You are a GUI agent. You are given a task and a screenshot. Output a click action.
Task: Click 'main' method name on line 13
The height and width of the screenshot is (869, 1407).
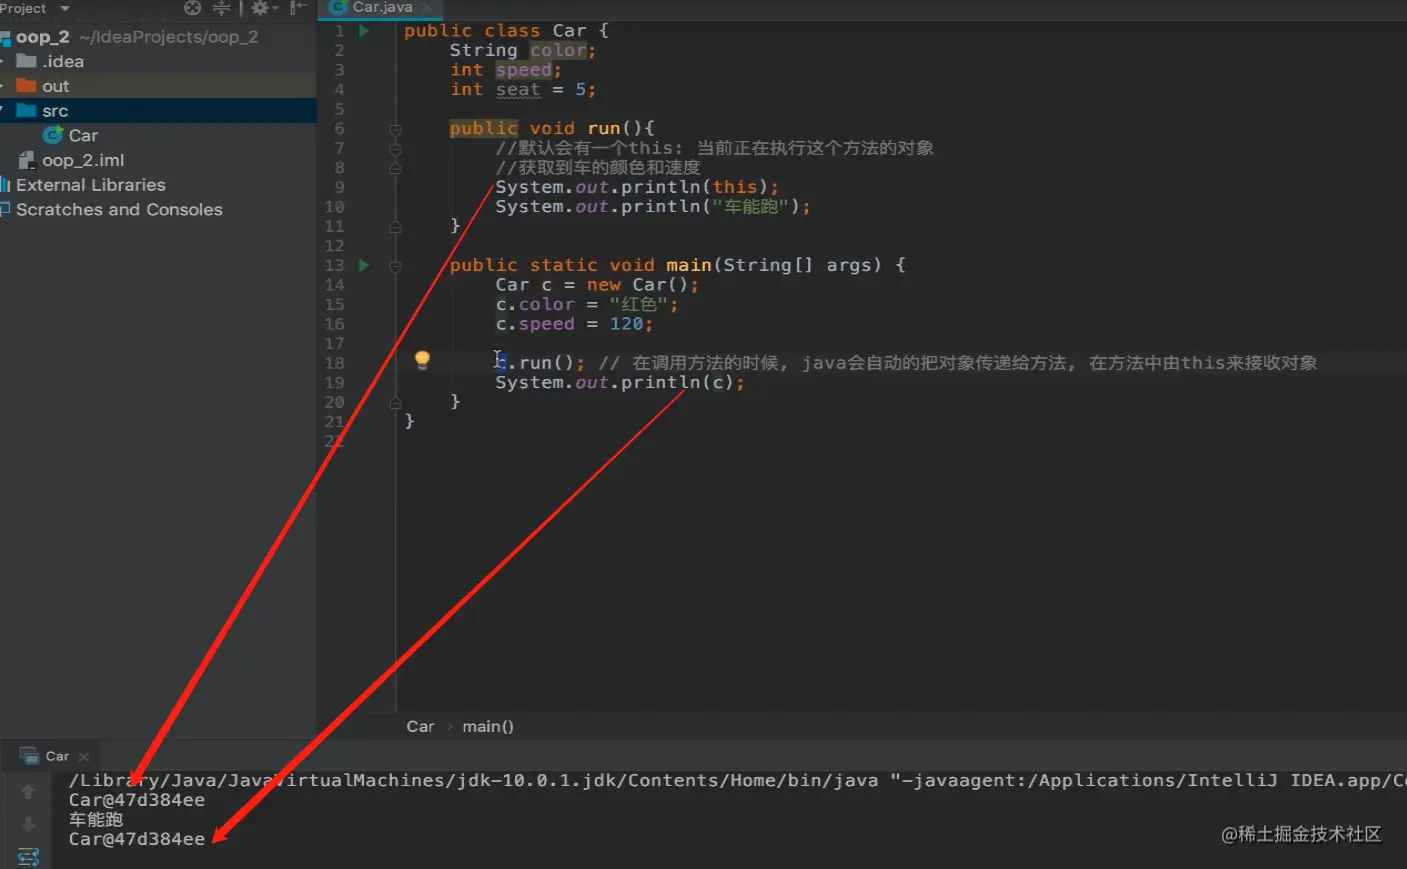pos(689,265)
